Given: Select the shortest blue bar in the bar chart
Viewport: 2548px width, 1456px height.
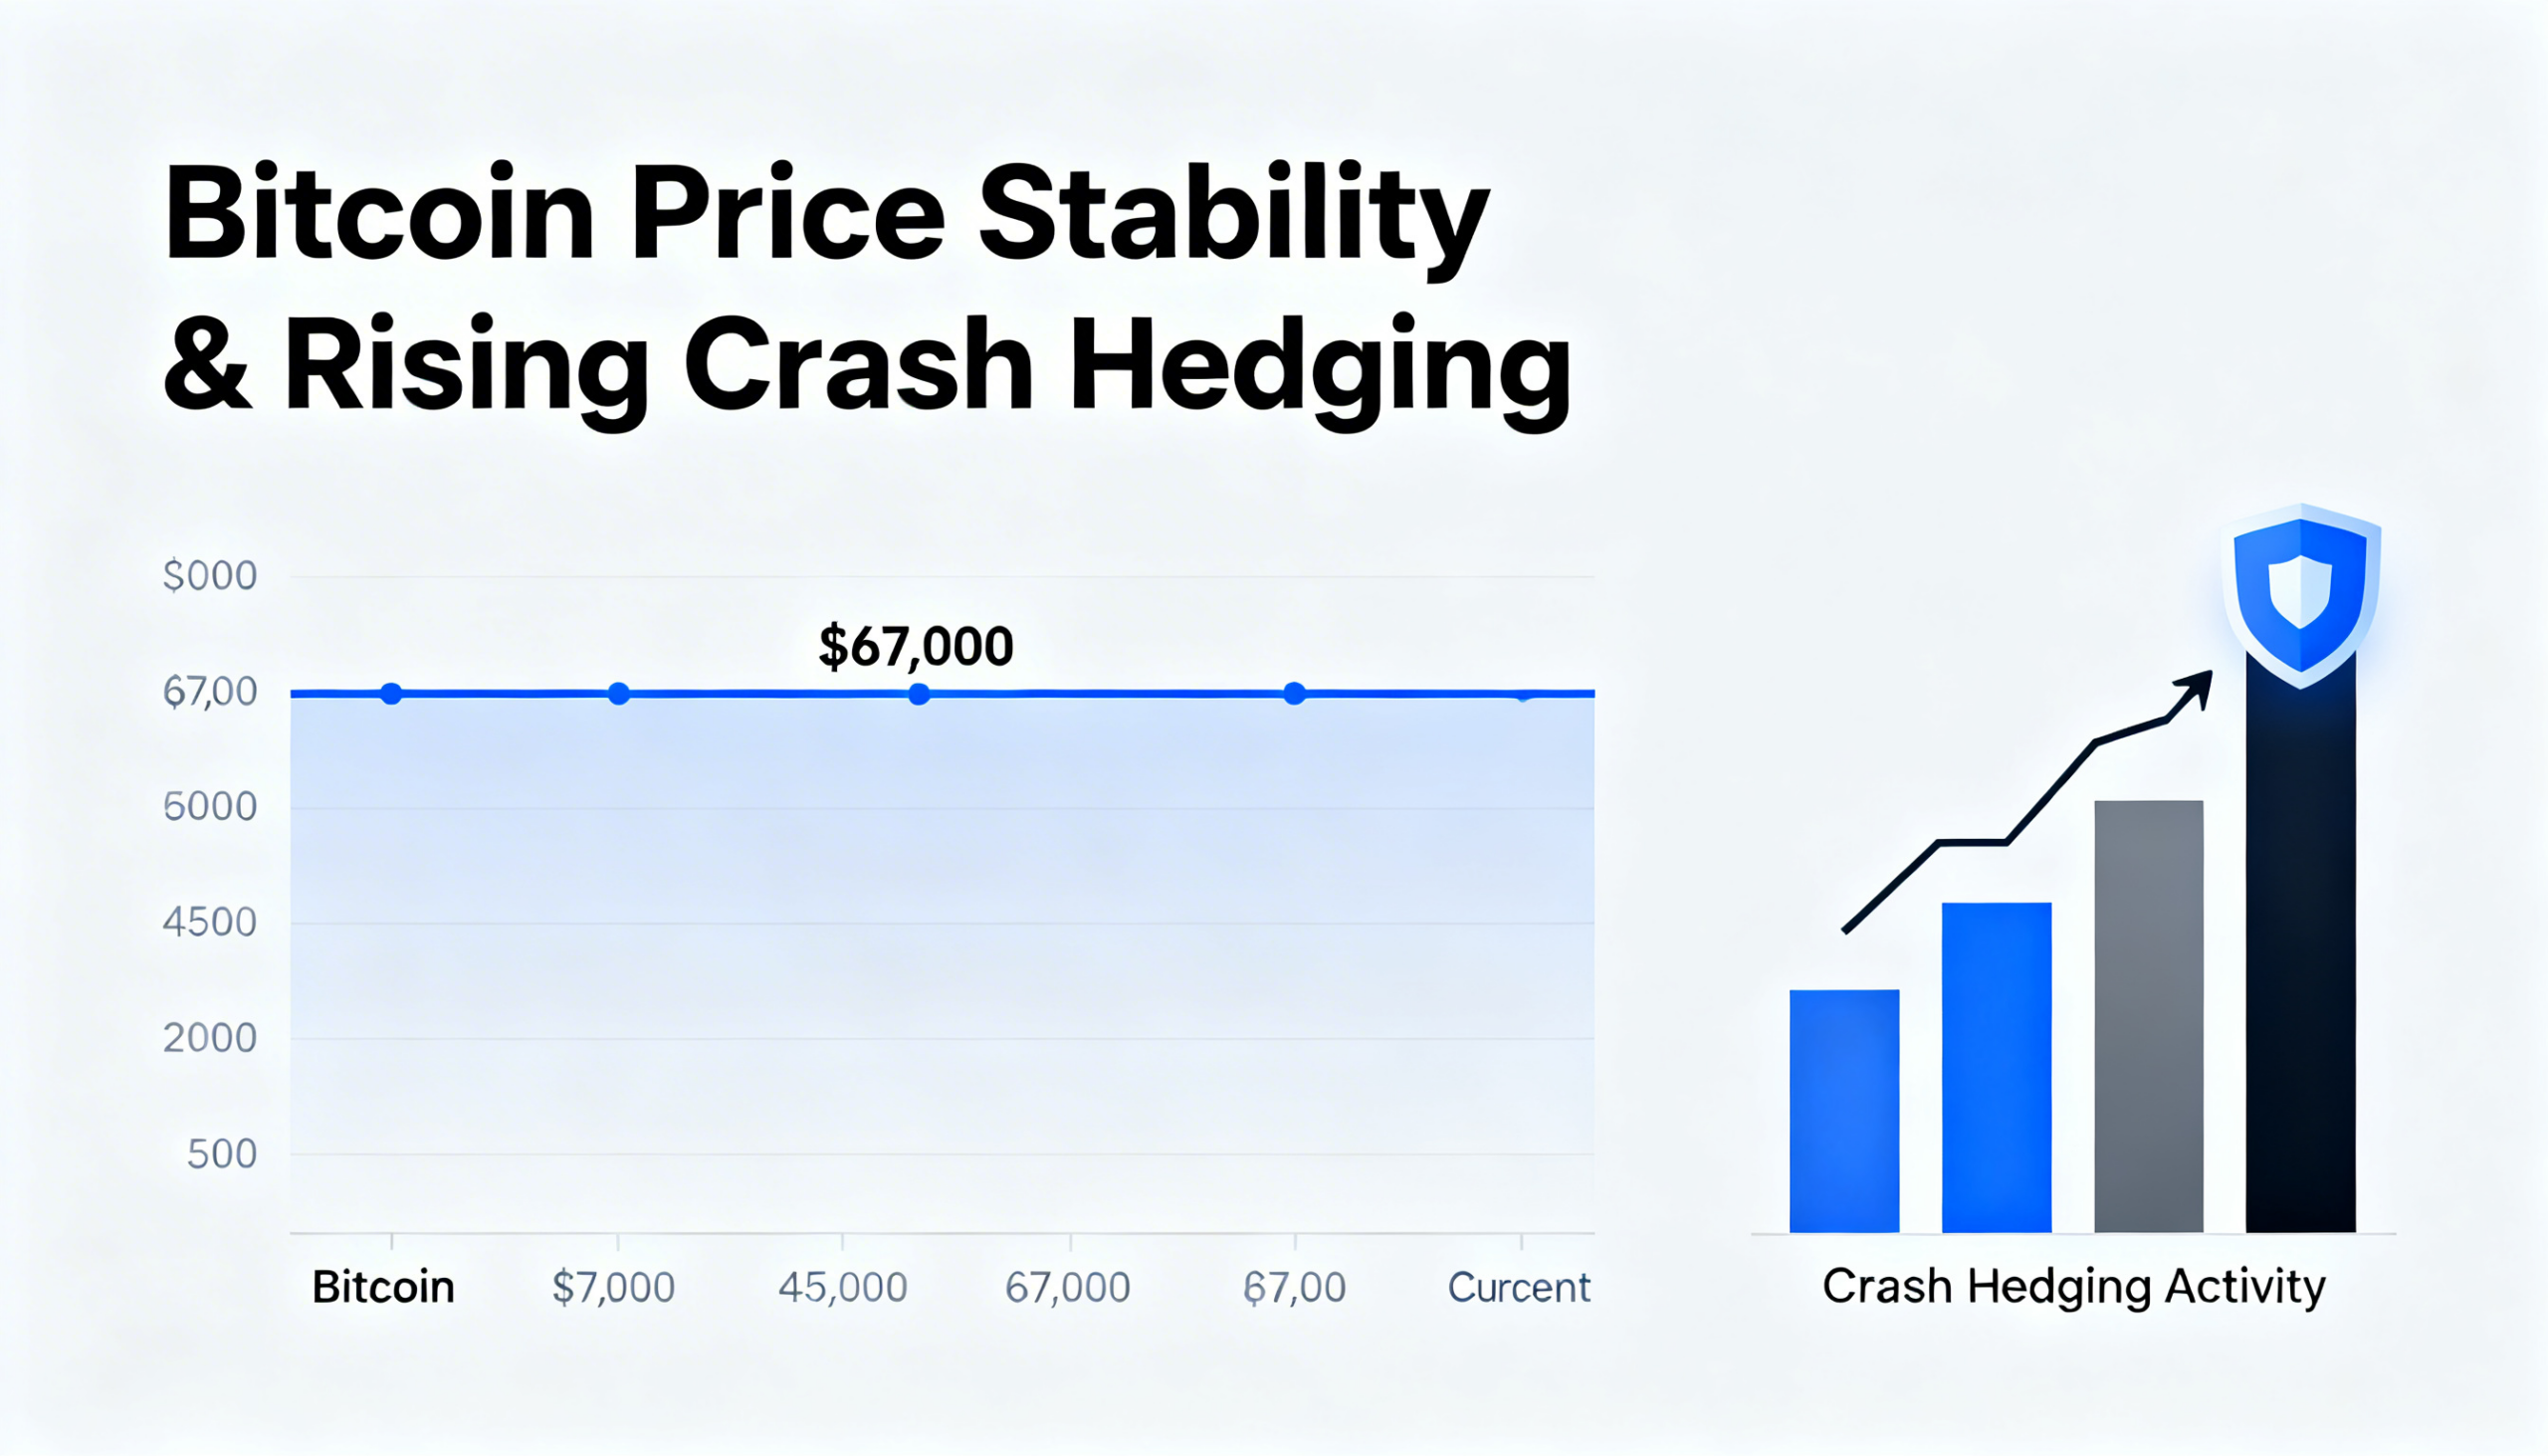Looking at the screenshot, I should tap(1843, 1110).
